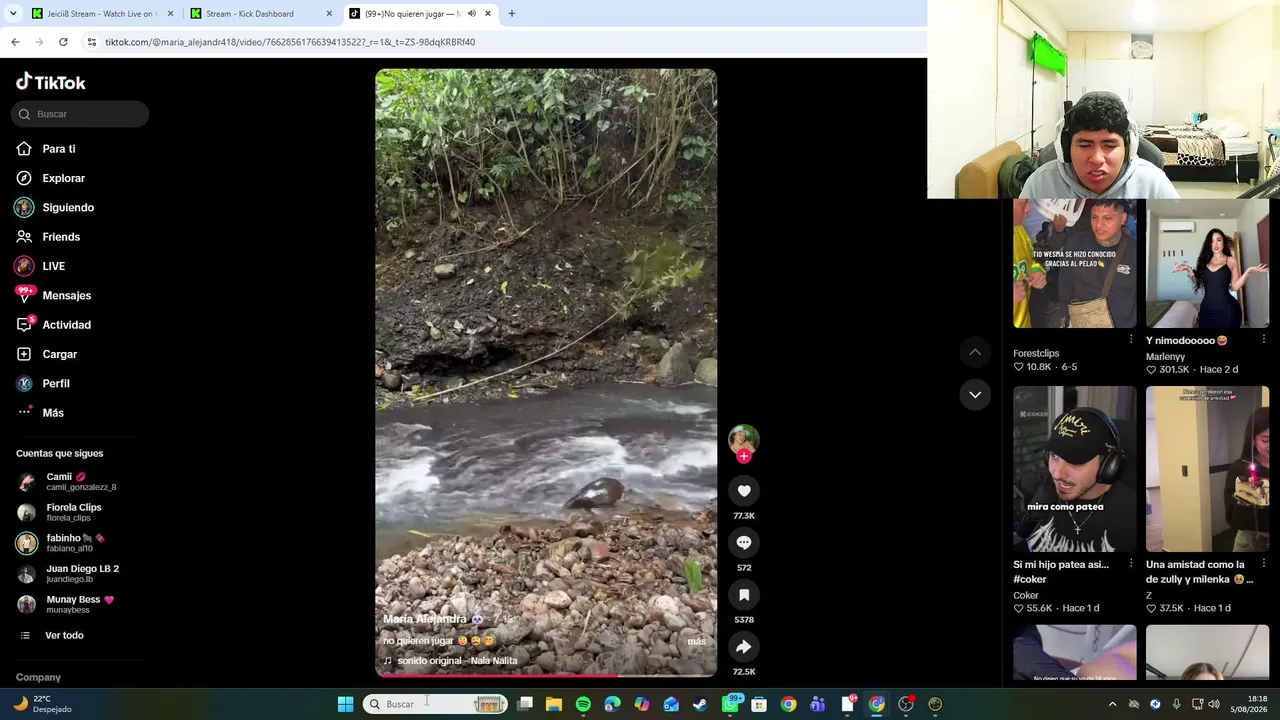Focus the TikTok Buscar search field
This screenshot has width=1280, height=720.
tap(80, 114)
